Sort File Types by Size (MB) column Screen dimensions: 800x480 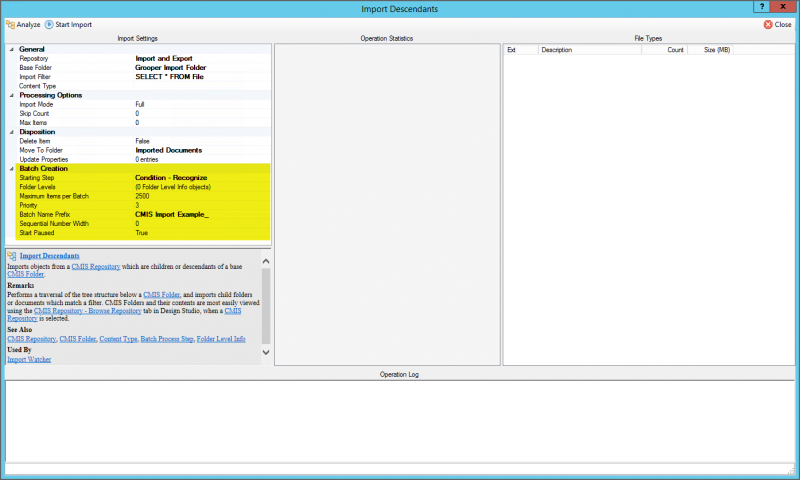pyautogui.click(x=711, y=50)
